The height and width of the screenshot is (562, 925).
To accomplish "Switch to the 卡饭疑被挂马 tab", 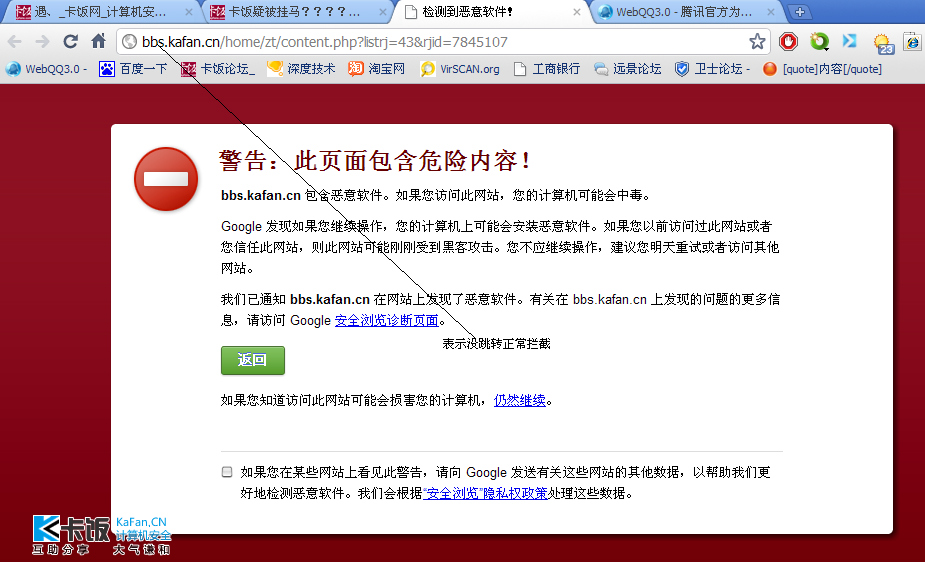I will (x=292, y=12).
